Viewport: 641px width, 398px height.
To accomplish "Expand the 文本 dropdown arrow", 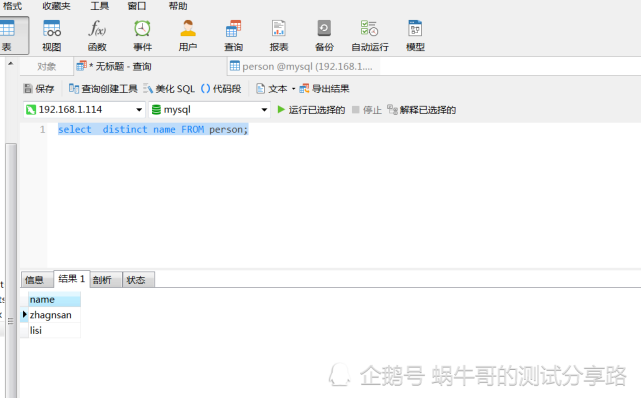I will pos(293,89).
